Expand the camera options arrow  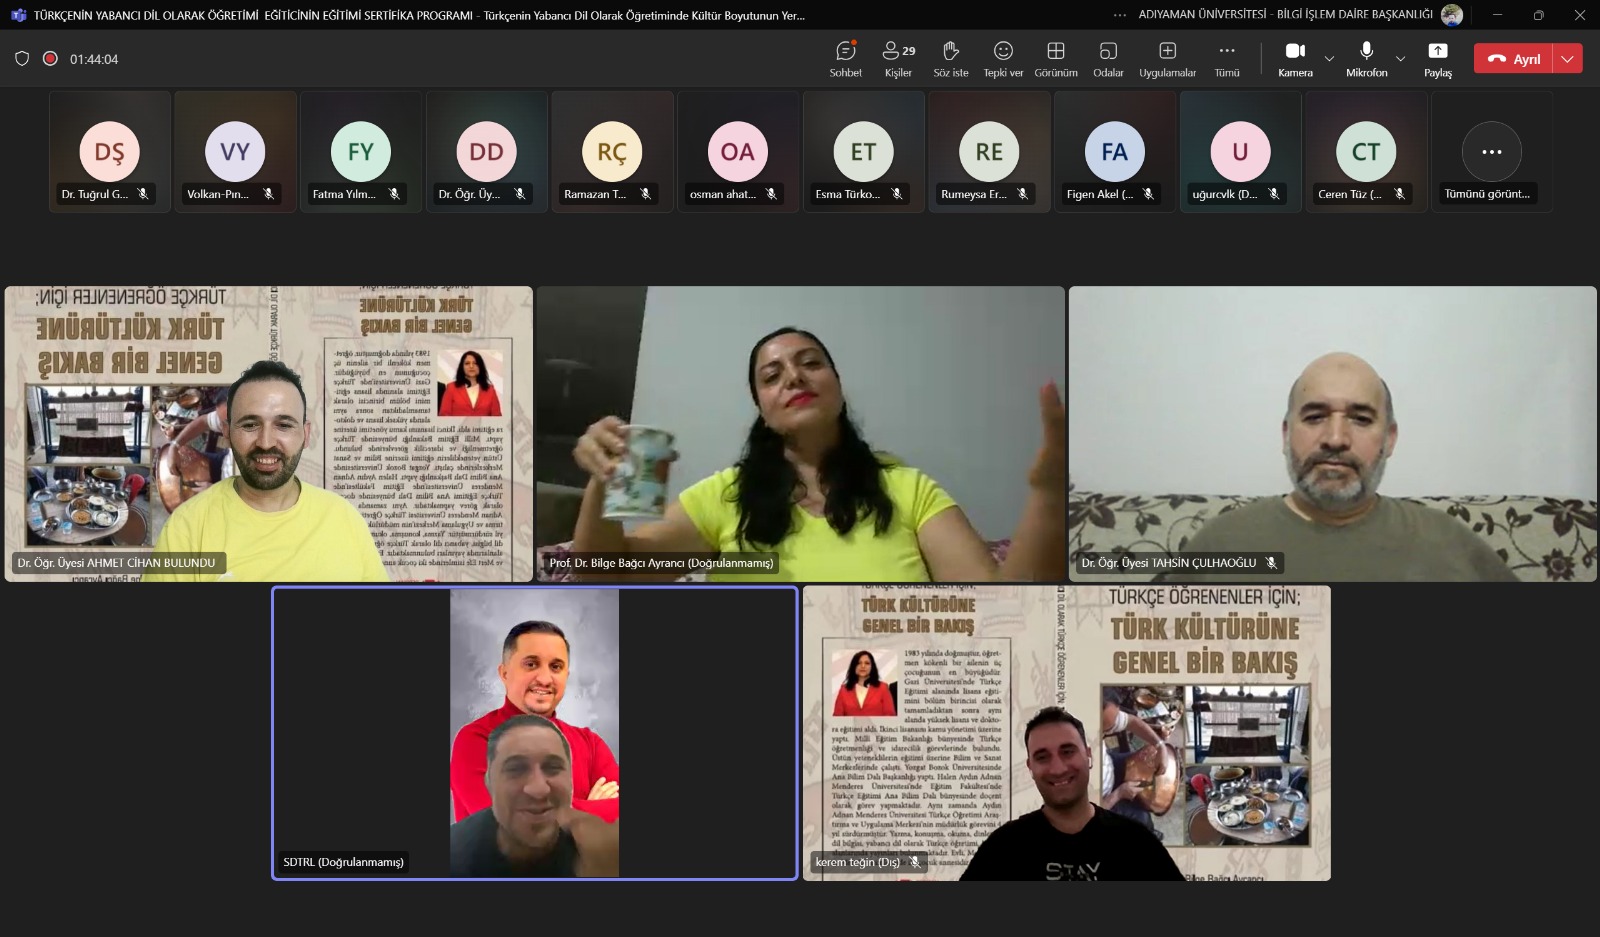click(x=1329, y=59)
